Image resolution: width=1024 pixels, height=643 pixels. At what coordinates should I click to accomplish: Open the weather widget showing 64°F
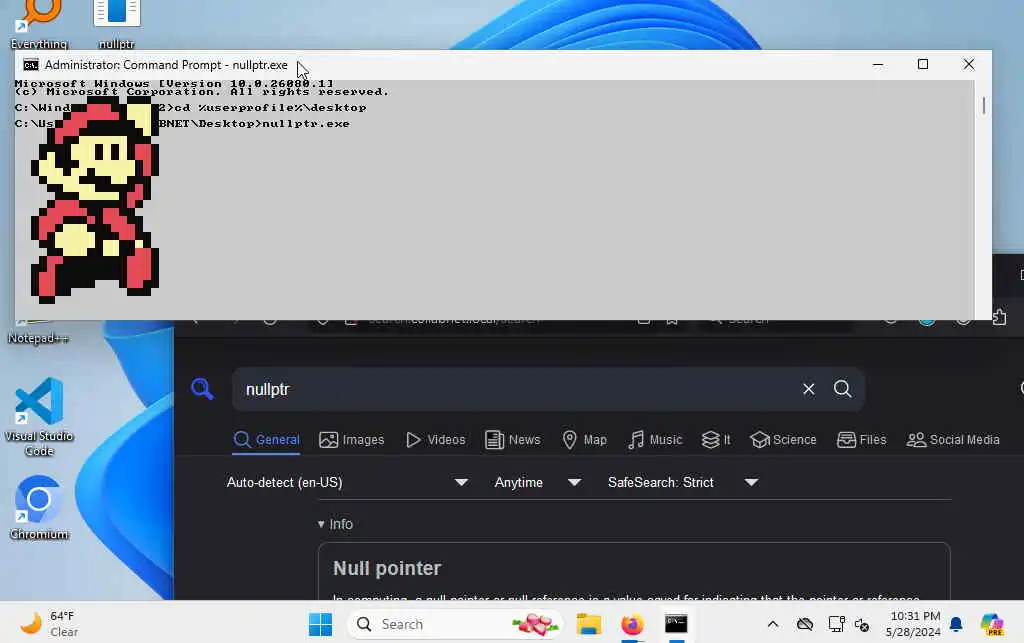[x=48, y=624]
